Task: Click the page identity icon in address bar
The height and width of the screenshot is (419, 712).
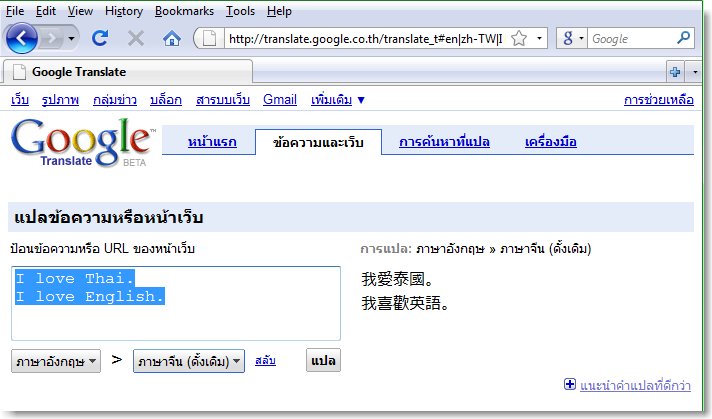Action: [x=209, y=39]
